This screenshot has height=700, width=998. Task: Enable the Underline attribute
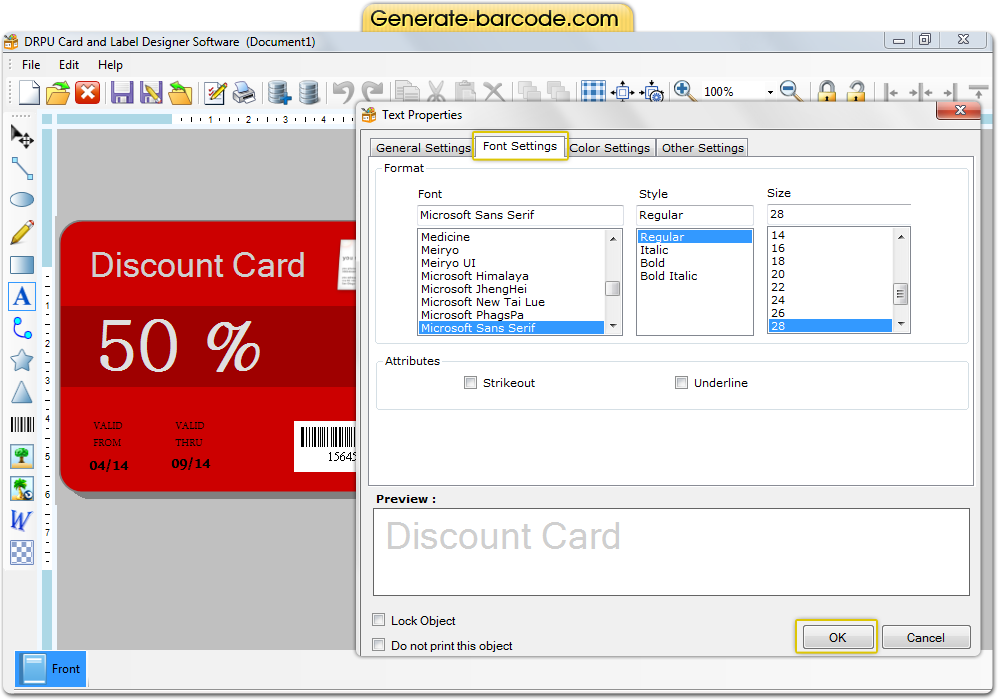pyautogui.click(x=681, y=382)
